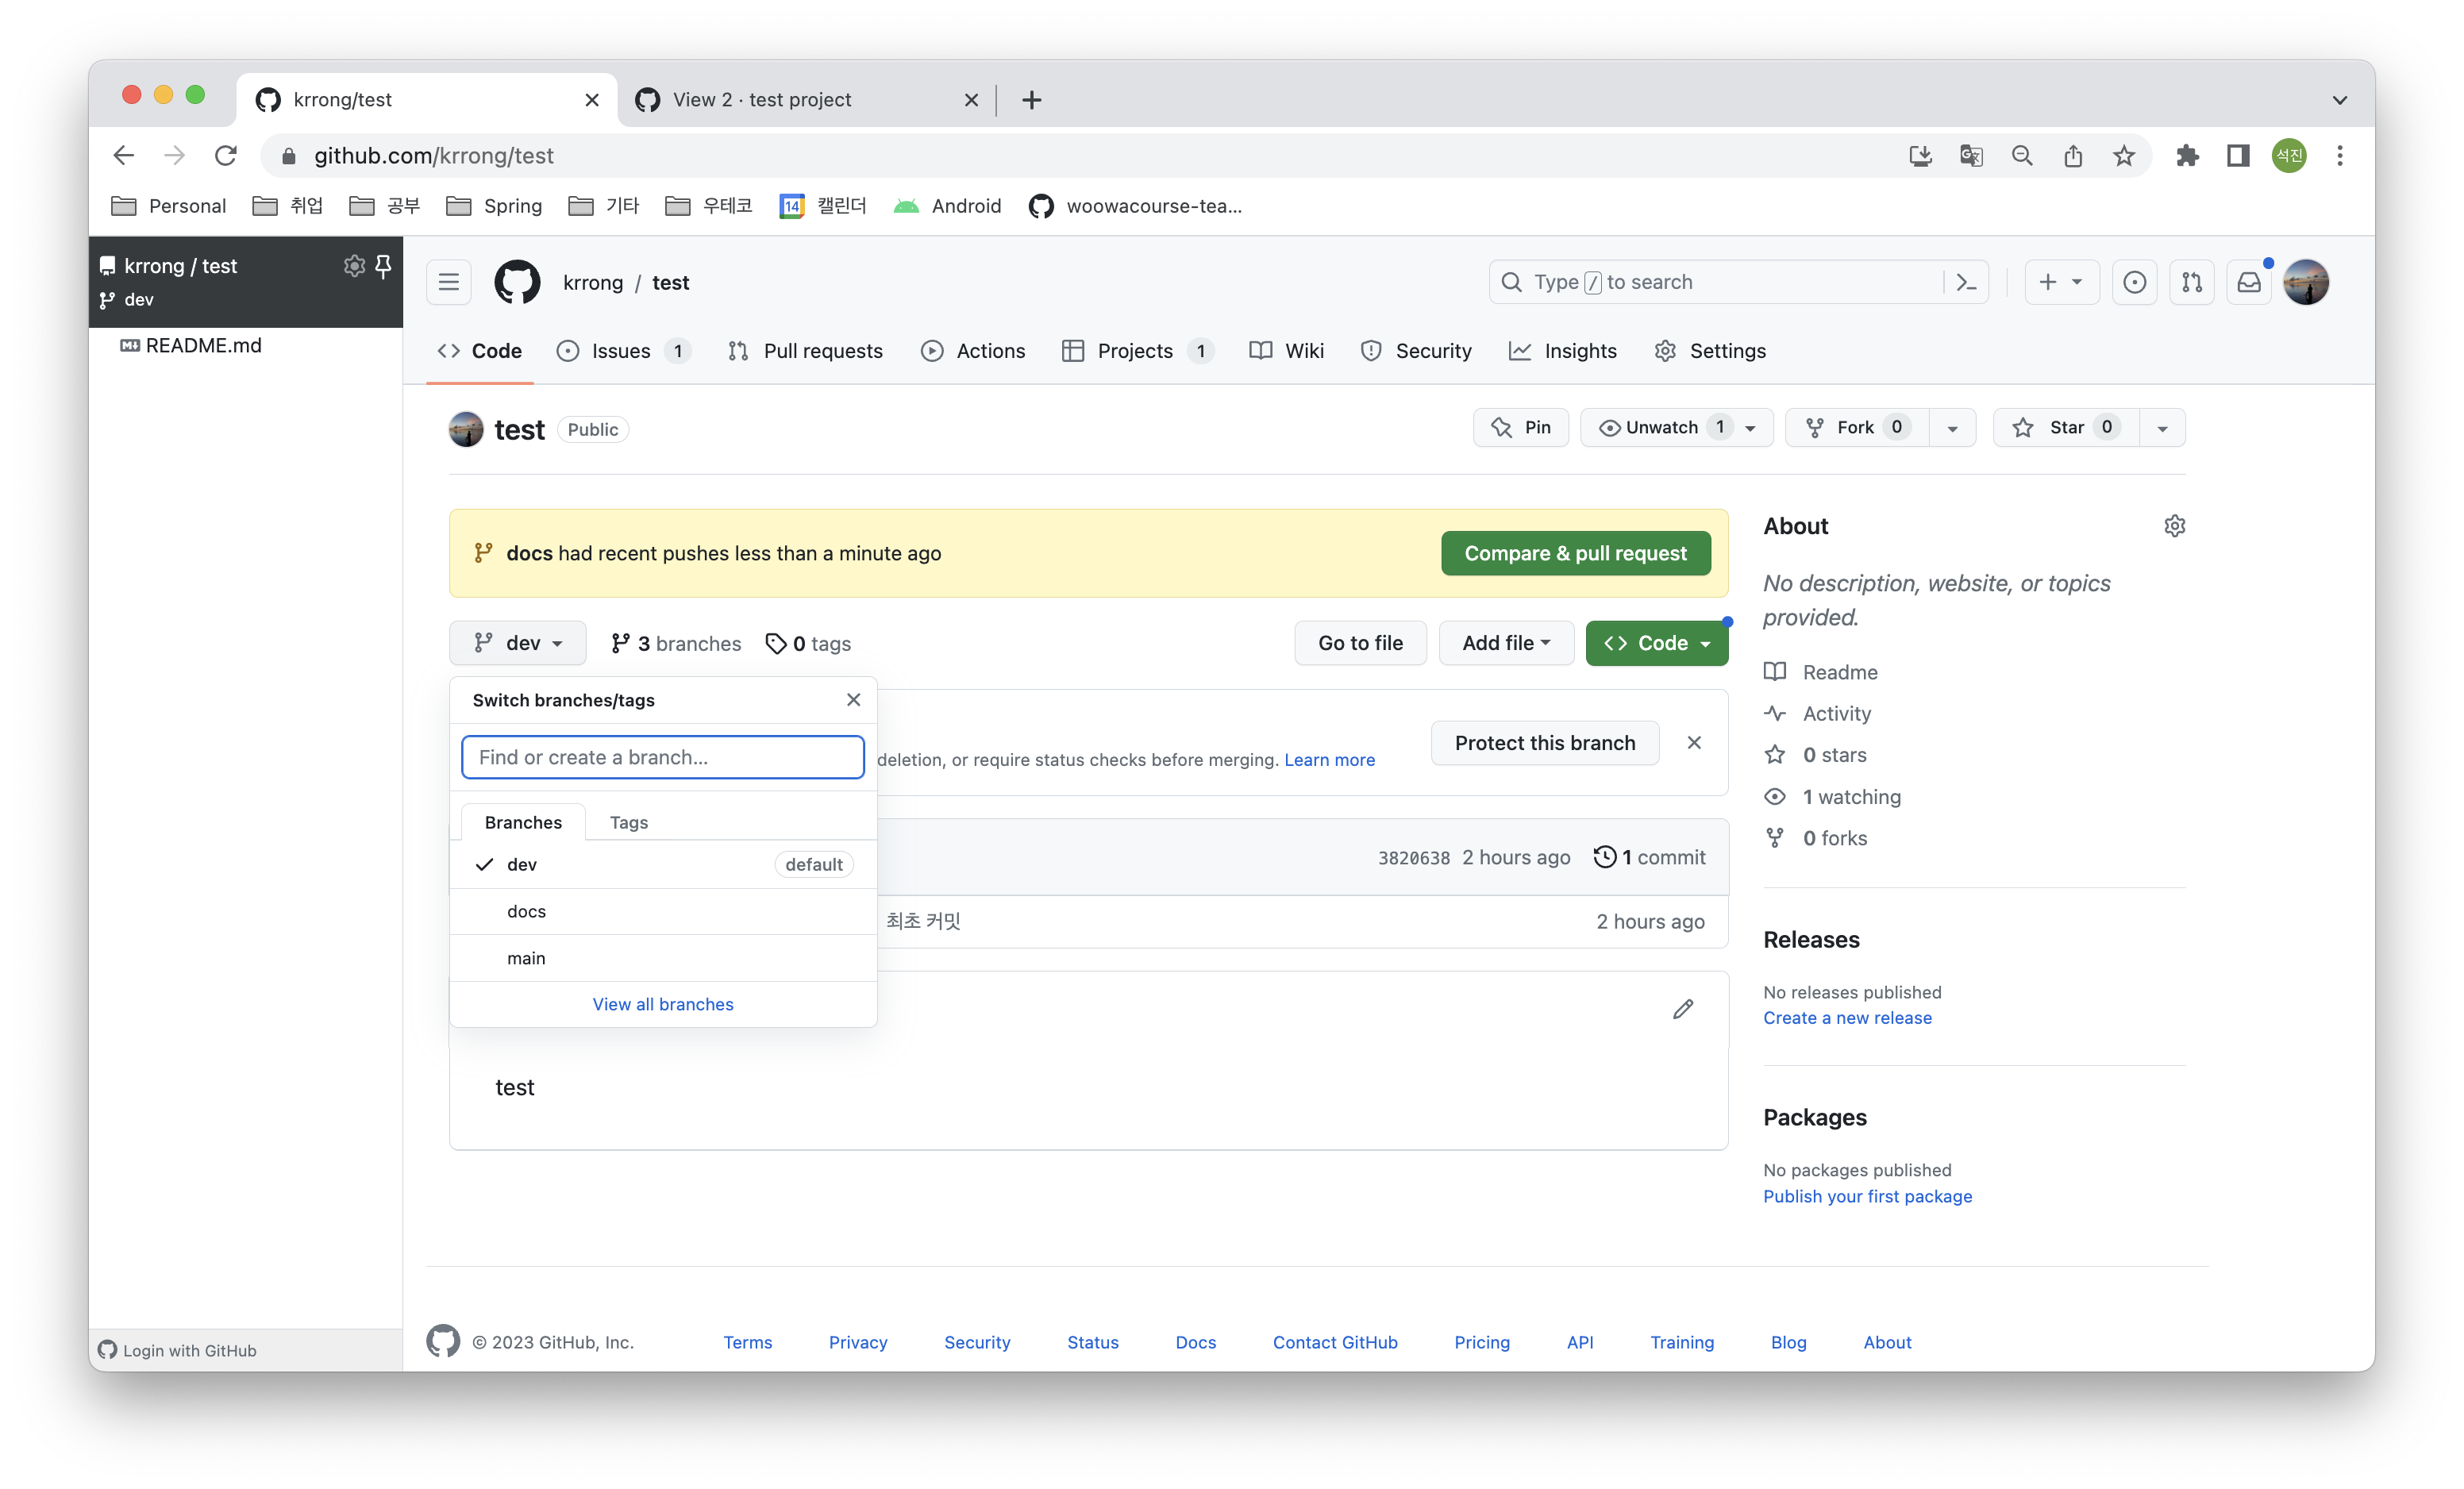2464x1489 pixels.
Task: Open the Chrome extensions puzzle icon
Action: click(x=2187, y=156)
